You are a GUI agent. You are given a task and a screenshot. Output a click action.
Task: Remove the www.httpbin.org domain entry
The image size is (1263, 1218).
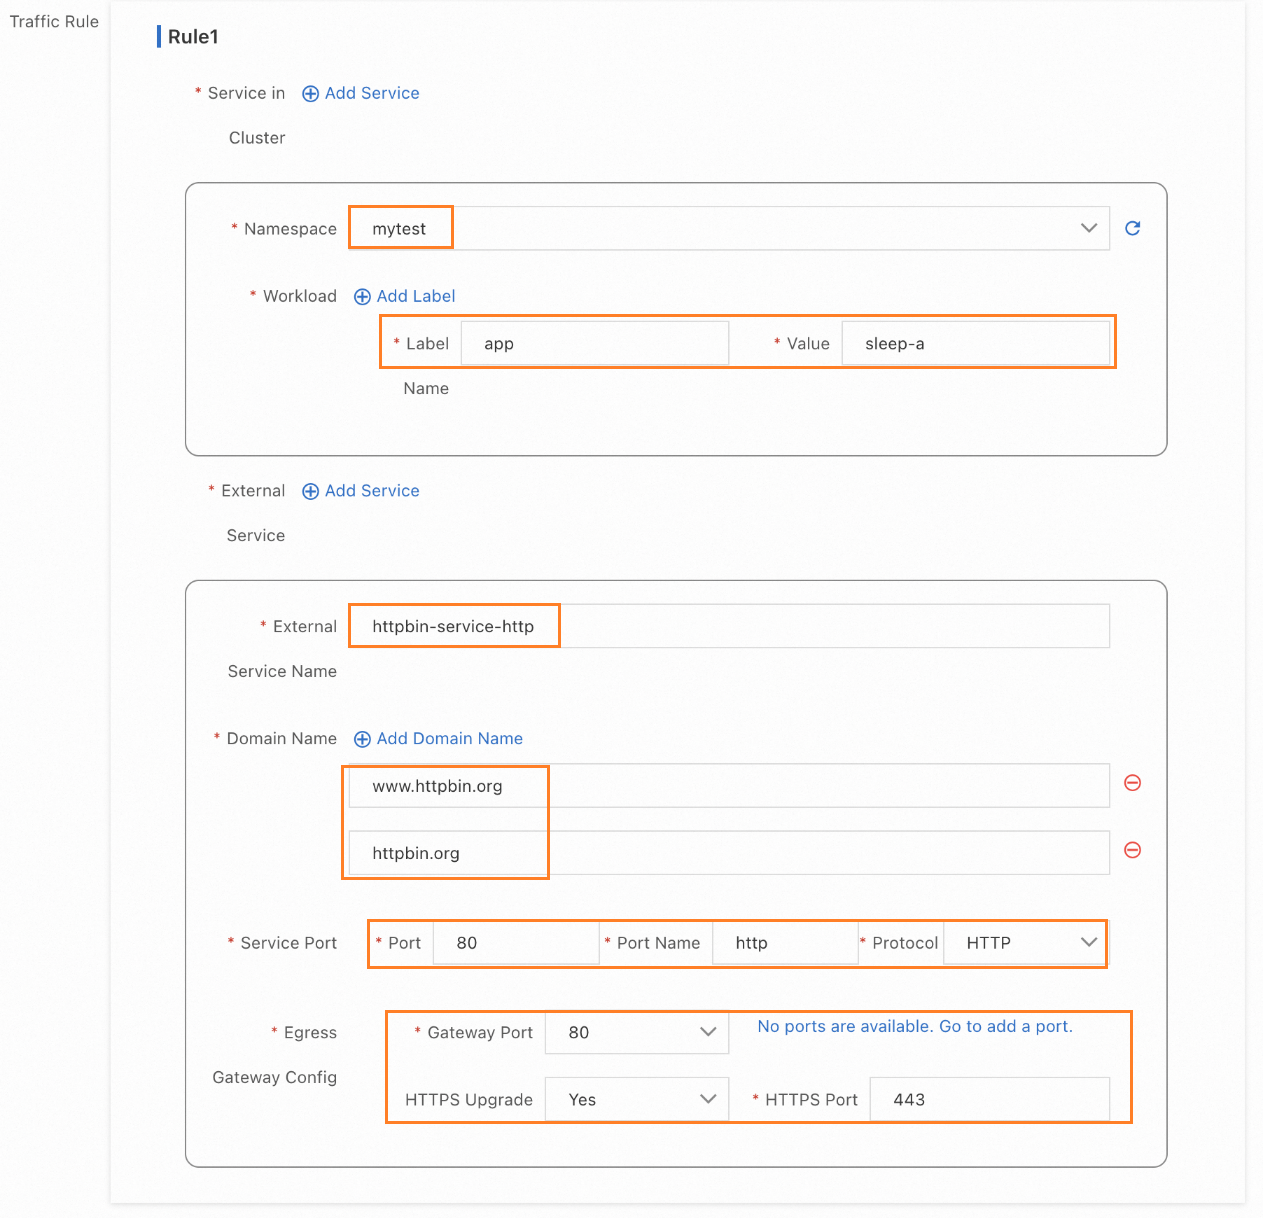point(1132,783)
